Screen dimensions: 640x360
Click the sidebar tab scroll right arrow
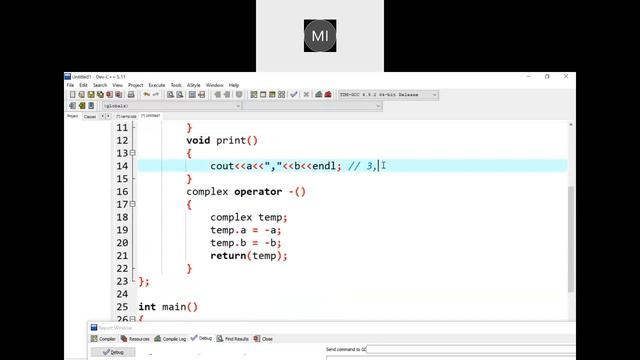point(108,116)
